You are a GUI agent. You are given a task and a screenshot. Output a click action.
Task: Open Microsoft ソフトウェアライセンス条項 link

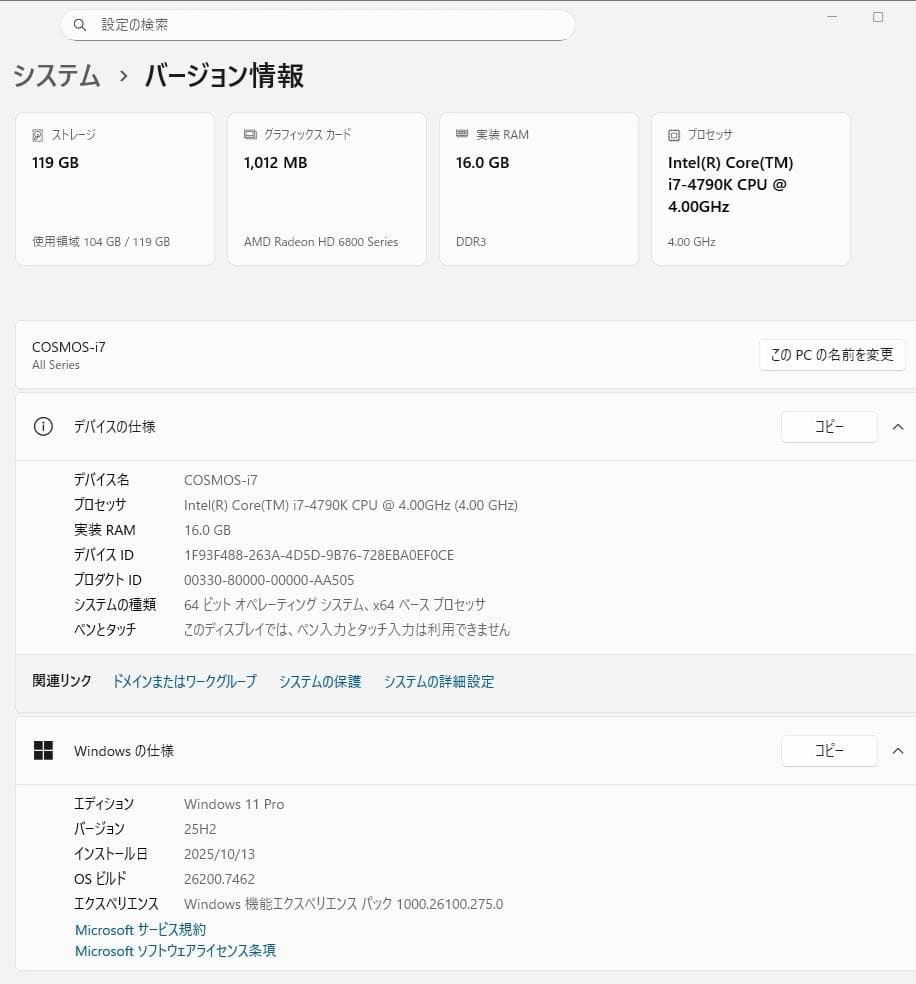click(175, 951)
